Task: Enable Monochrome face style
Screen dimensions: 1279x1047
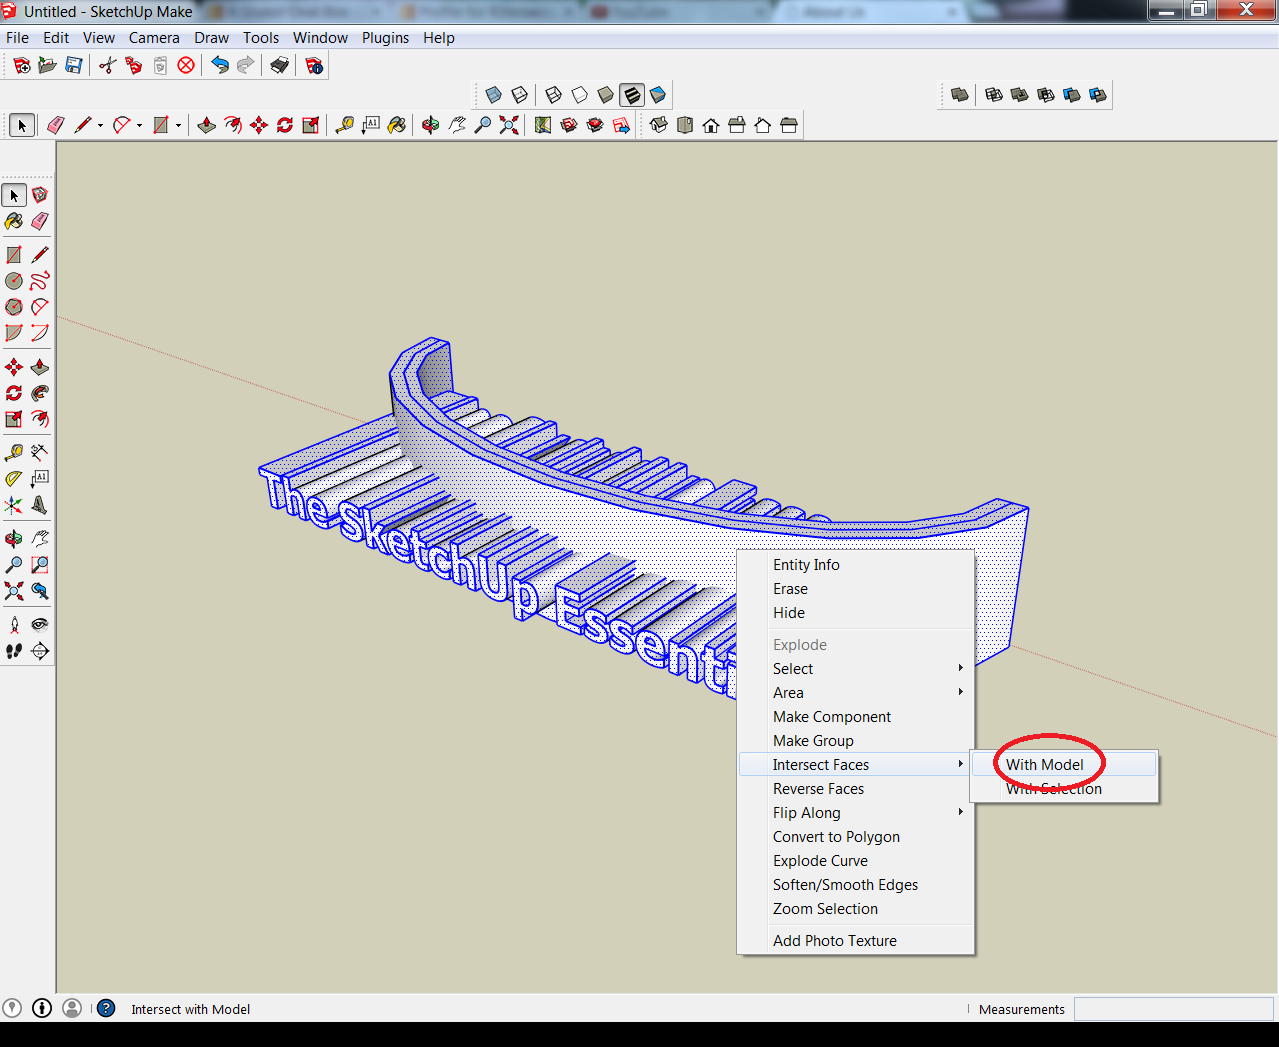Action: tap(658, 95)
